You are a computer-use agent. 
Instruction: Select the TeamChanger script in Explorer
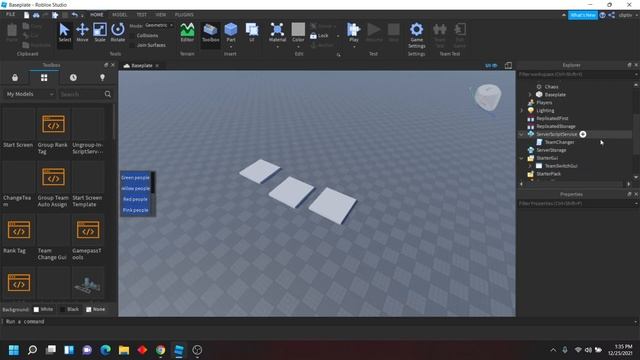[x=559, y=142]
